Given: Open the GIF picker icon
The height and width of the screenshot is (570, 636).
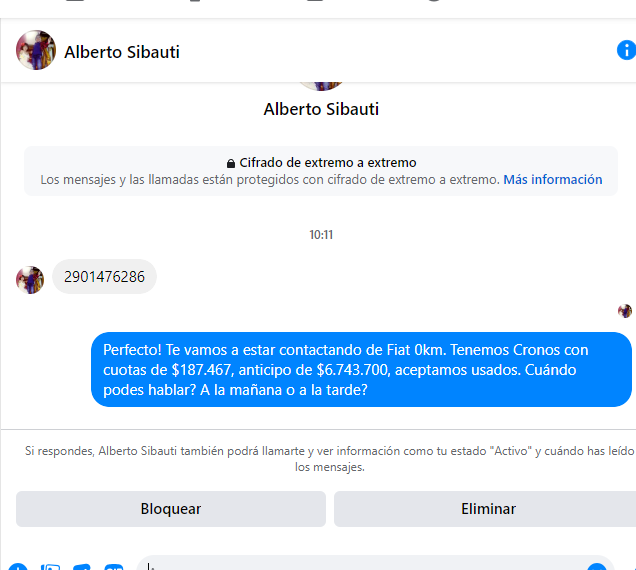Looking at the screenshot, I should pos(114,566).
